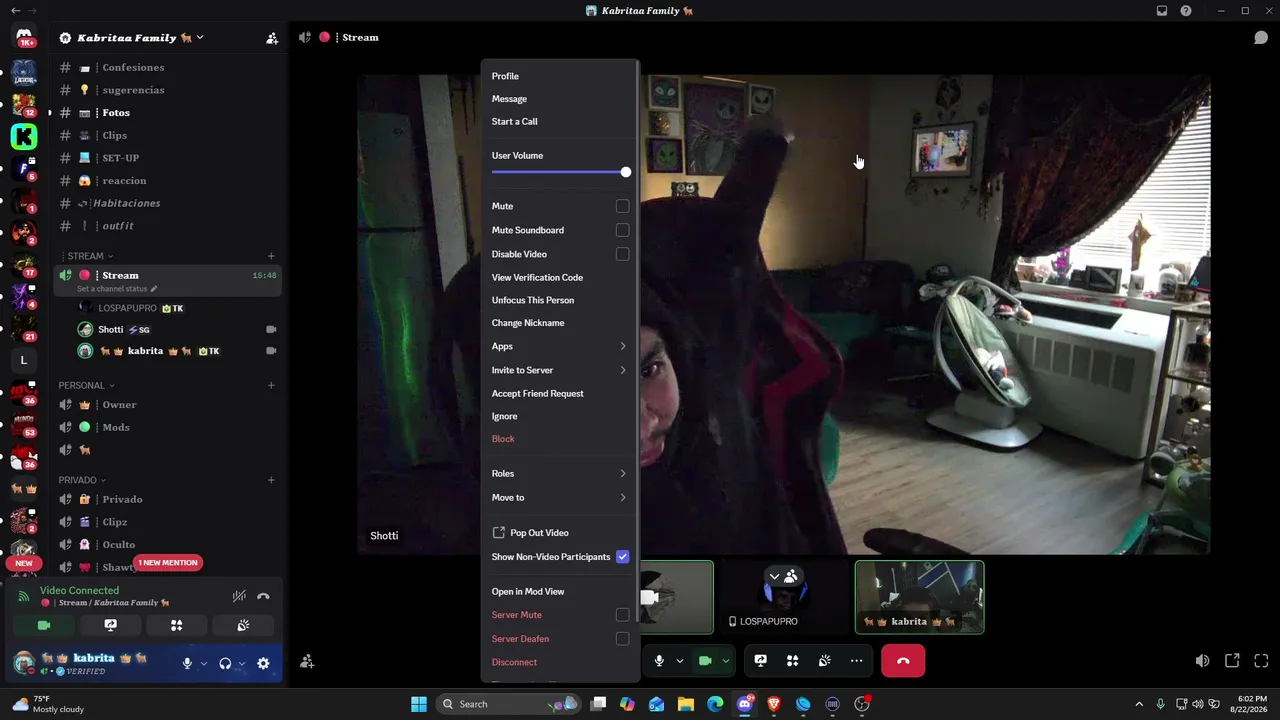Viewport: 1280px width, 720px height.
Task: Collapse the PERSONAL category
Action: [86, 385]
